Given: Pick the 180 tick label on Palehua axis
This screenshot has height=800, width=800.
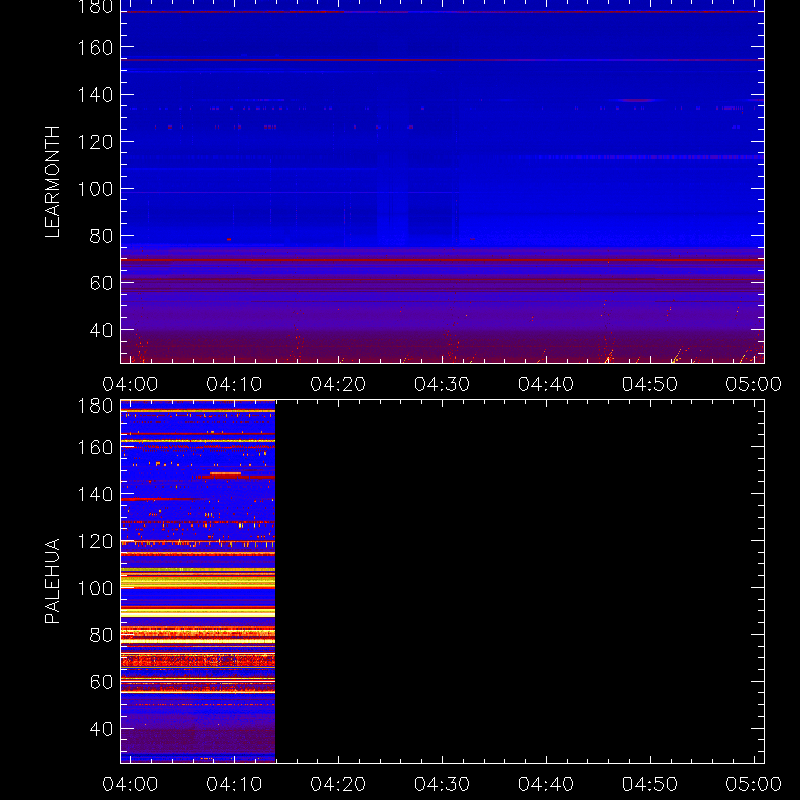Looking at the screenshot, I should click(95, 406).
